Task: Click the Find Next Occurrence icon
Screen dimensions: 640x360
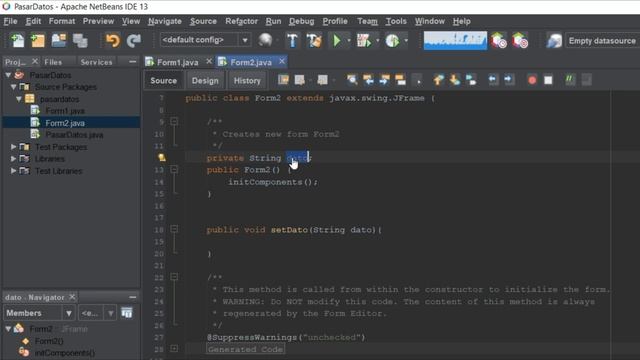Action: [x=384, y=80]
